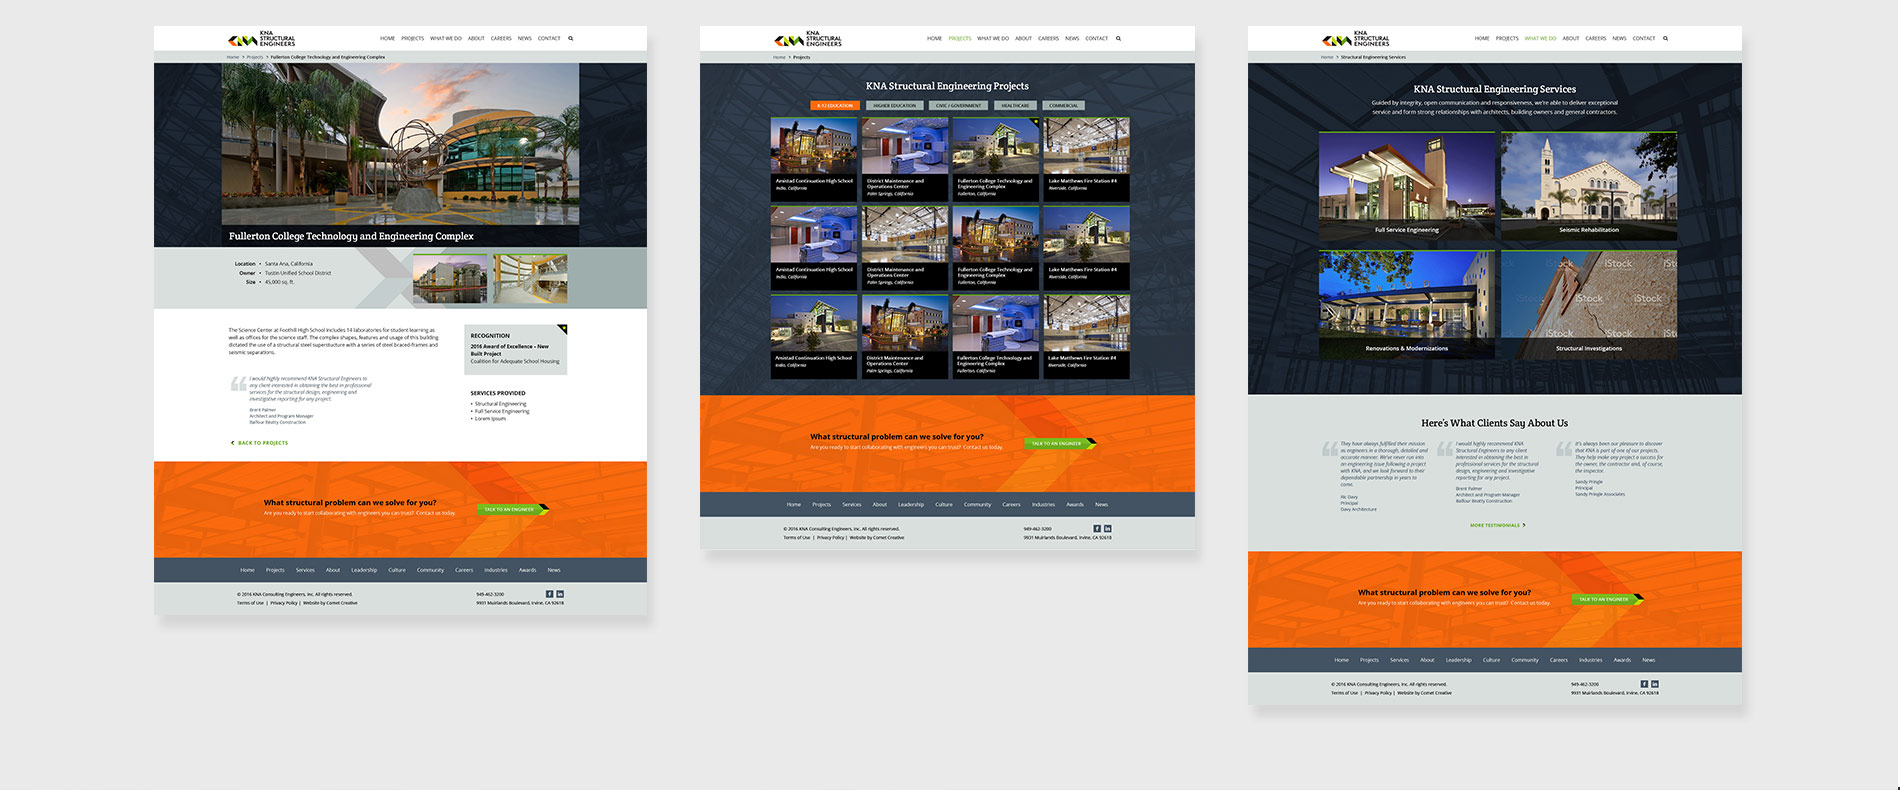Select the Civic / Government filter tab
The image size is (1900, 790).
958,105
